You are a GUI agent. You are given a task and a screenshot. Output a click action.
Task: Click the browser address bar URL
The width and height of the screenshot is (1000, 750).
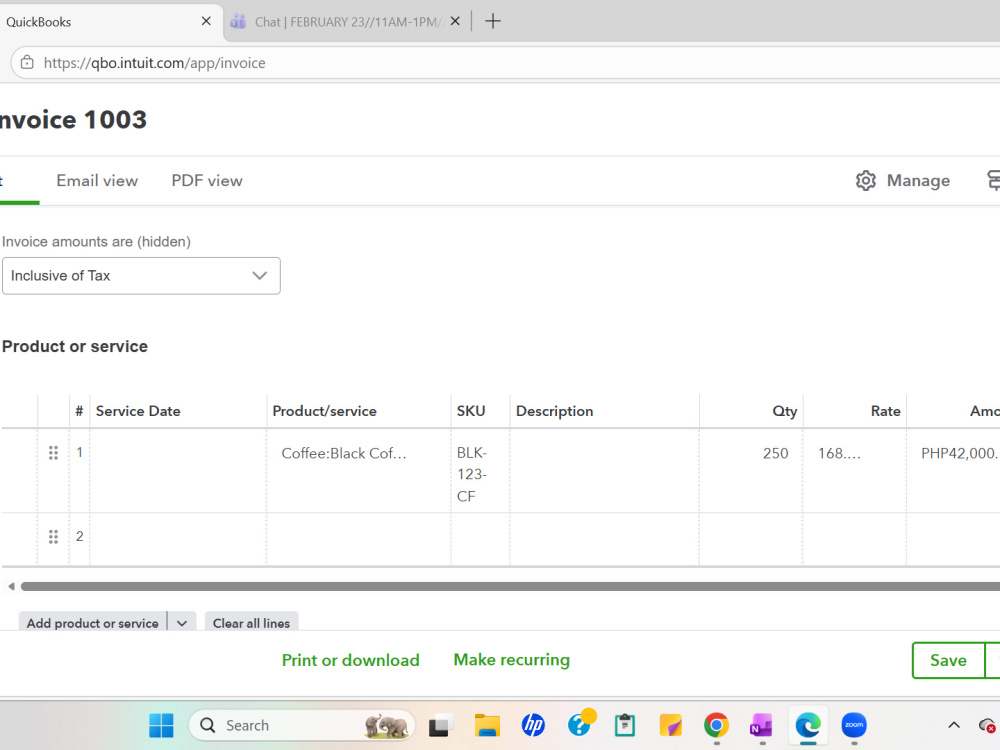(x=154, y=62)
